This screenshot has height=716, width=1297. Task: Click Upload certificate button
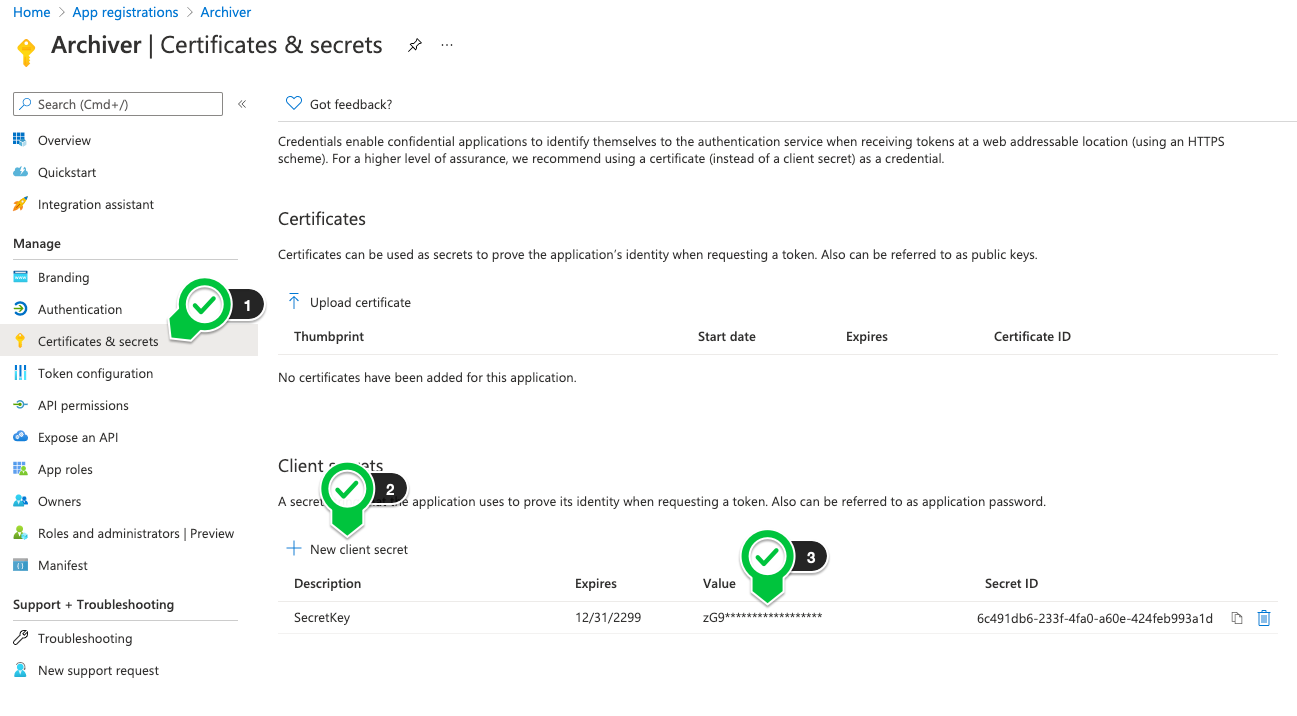(349, 302)
